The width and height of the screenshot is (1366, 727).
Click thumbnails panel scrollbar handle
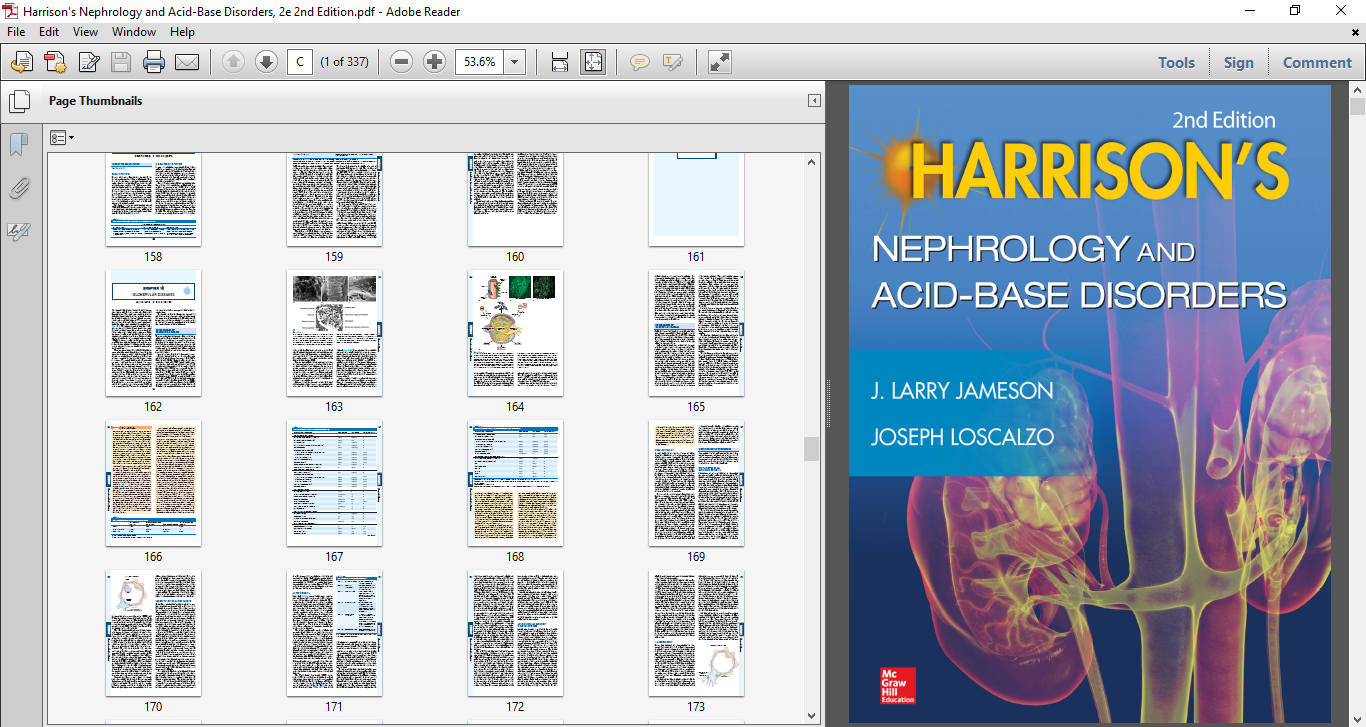(811, 449)
